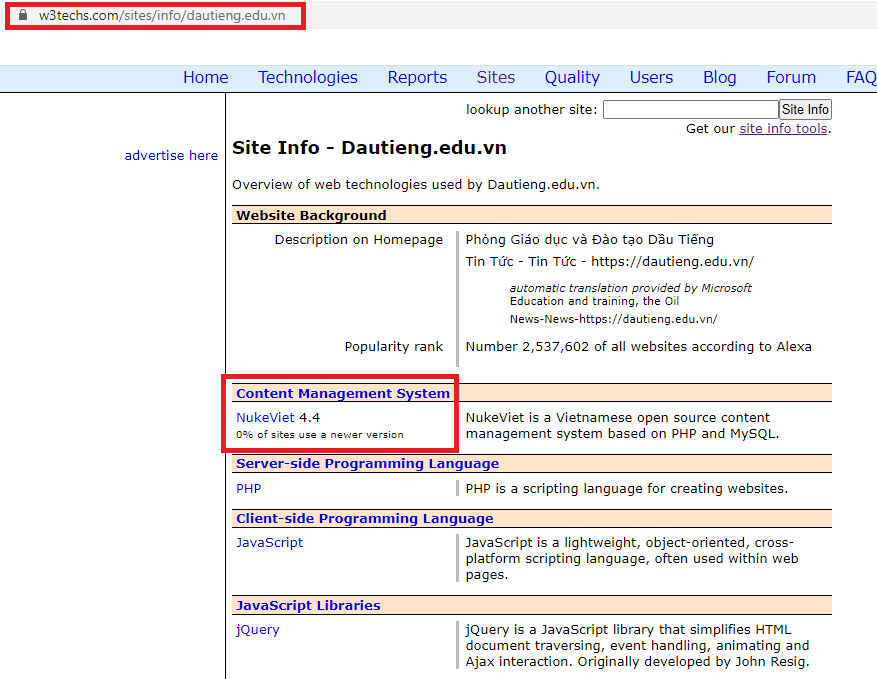Viewport: 877px width, 679px height.
Task: Click the padlock icon in address bar
Action: pyautogui.click(x=23, y=15)
